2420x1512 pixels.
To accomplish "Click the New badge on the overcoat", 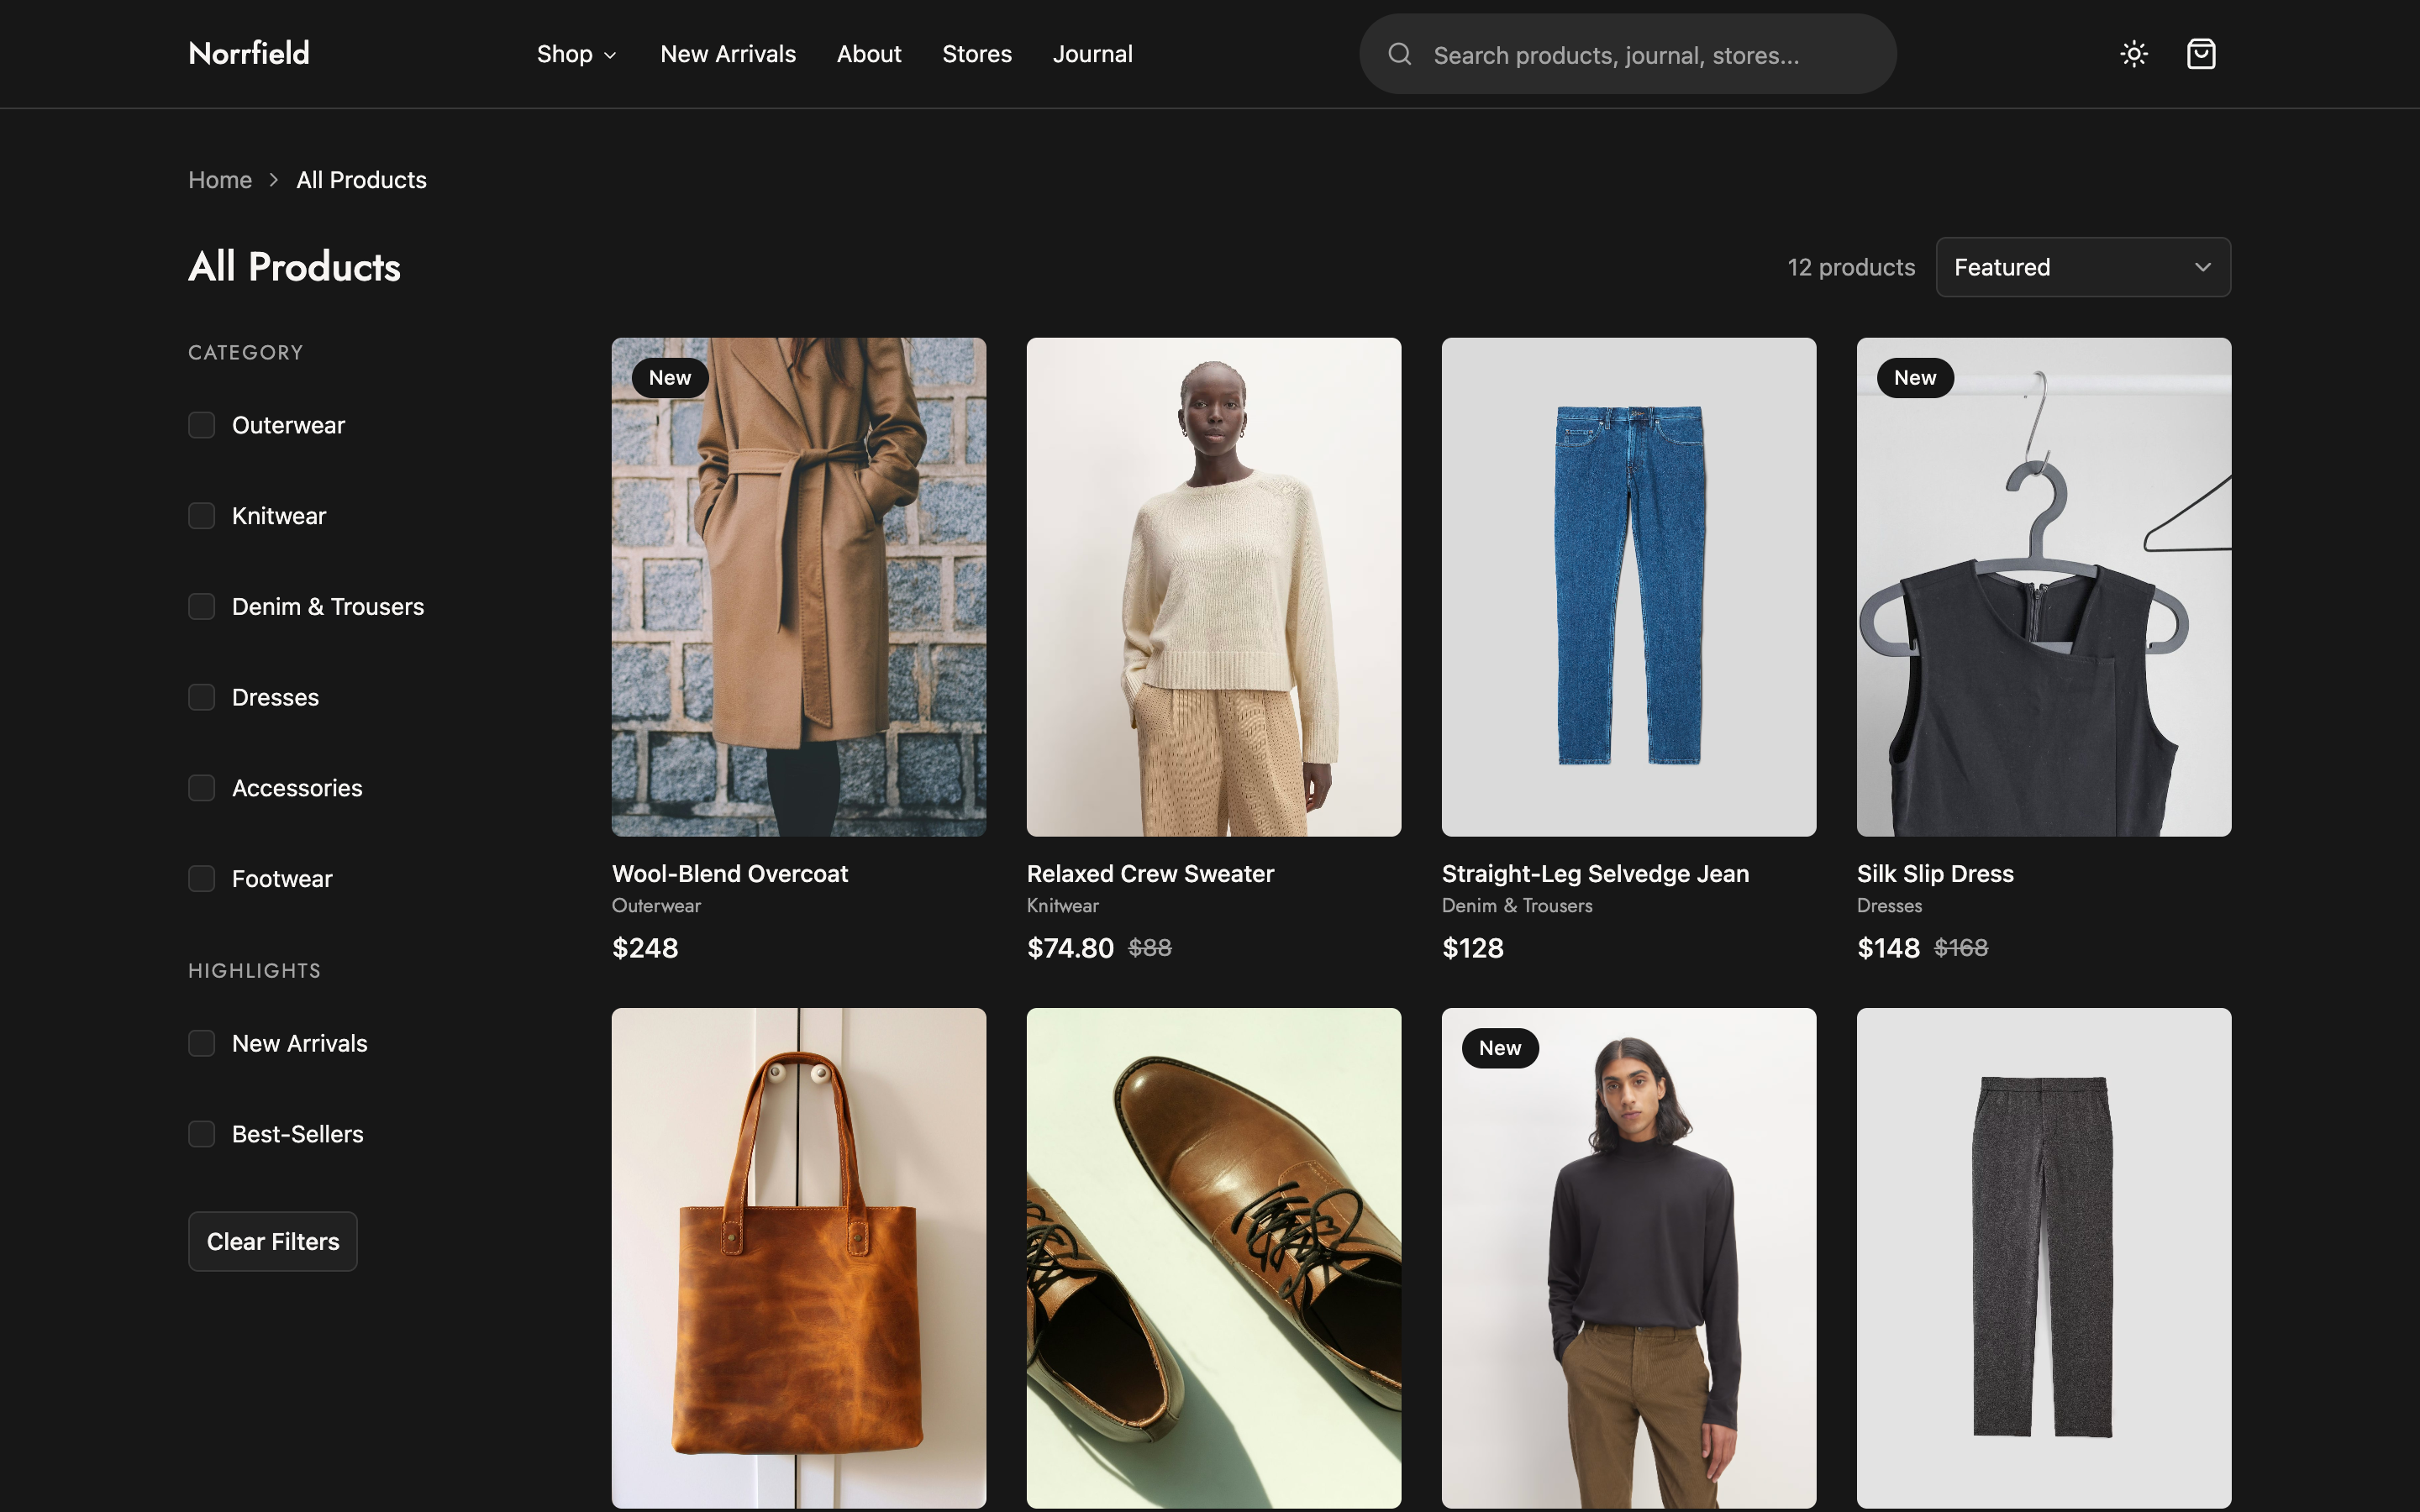I will 670,378.
